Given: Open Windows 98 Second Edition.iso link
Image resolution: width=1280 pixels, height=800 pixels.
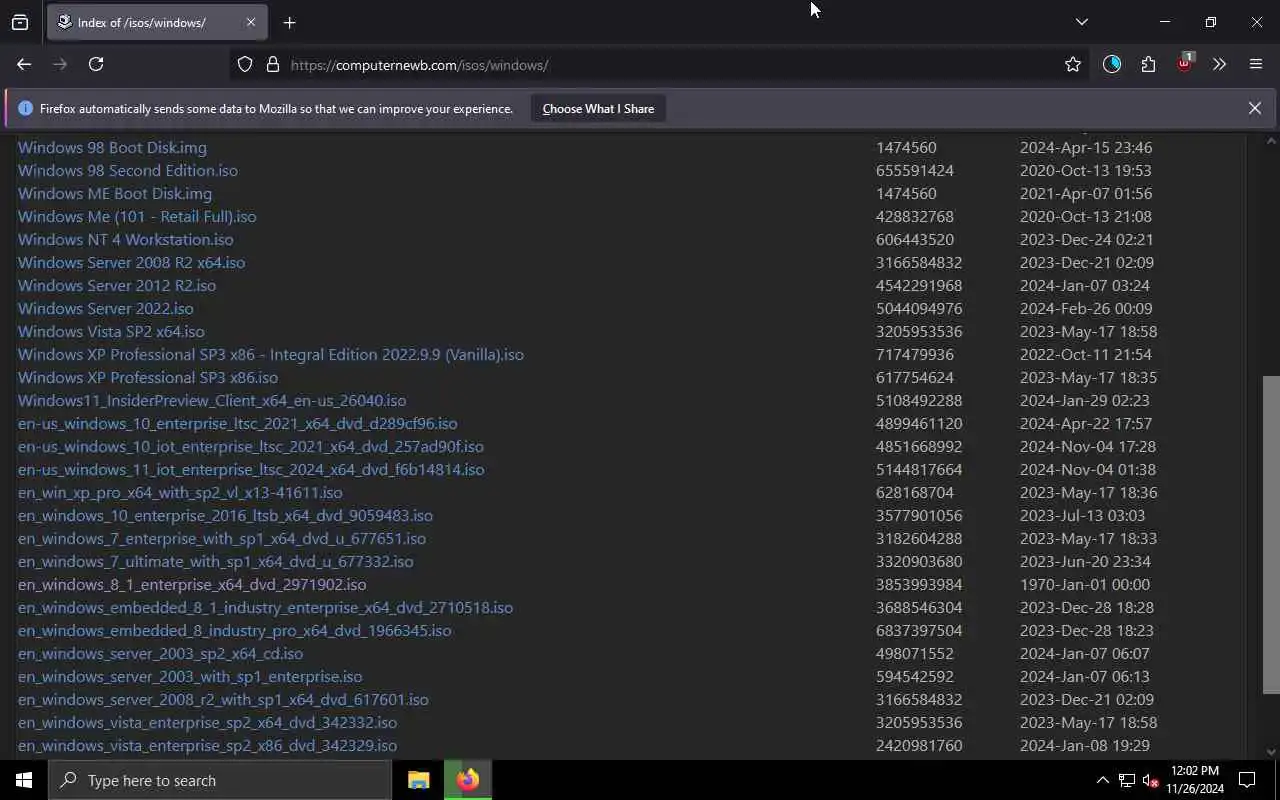Looking at the screenshot, I should click(128, 171).
